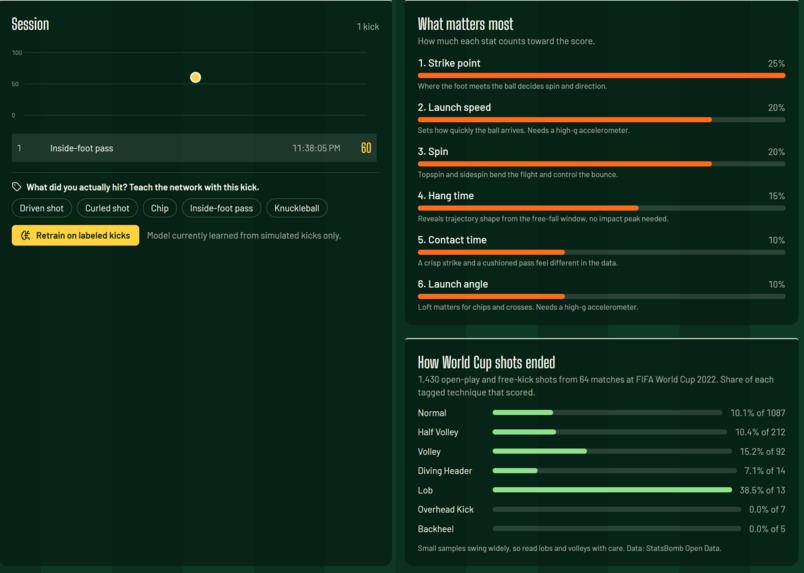
Task: Click the StatsBomb Open Data footnote
Action: (x=569, y=548)
